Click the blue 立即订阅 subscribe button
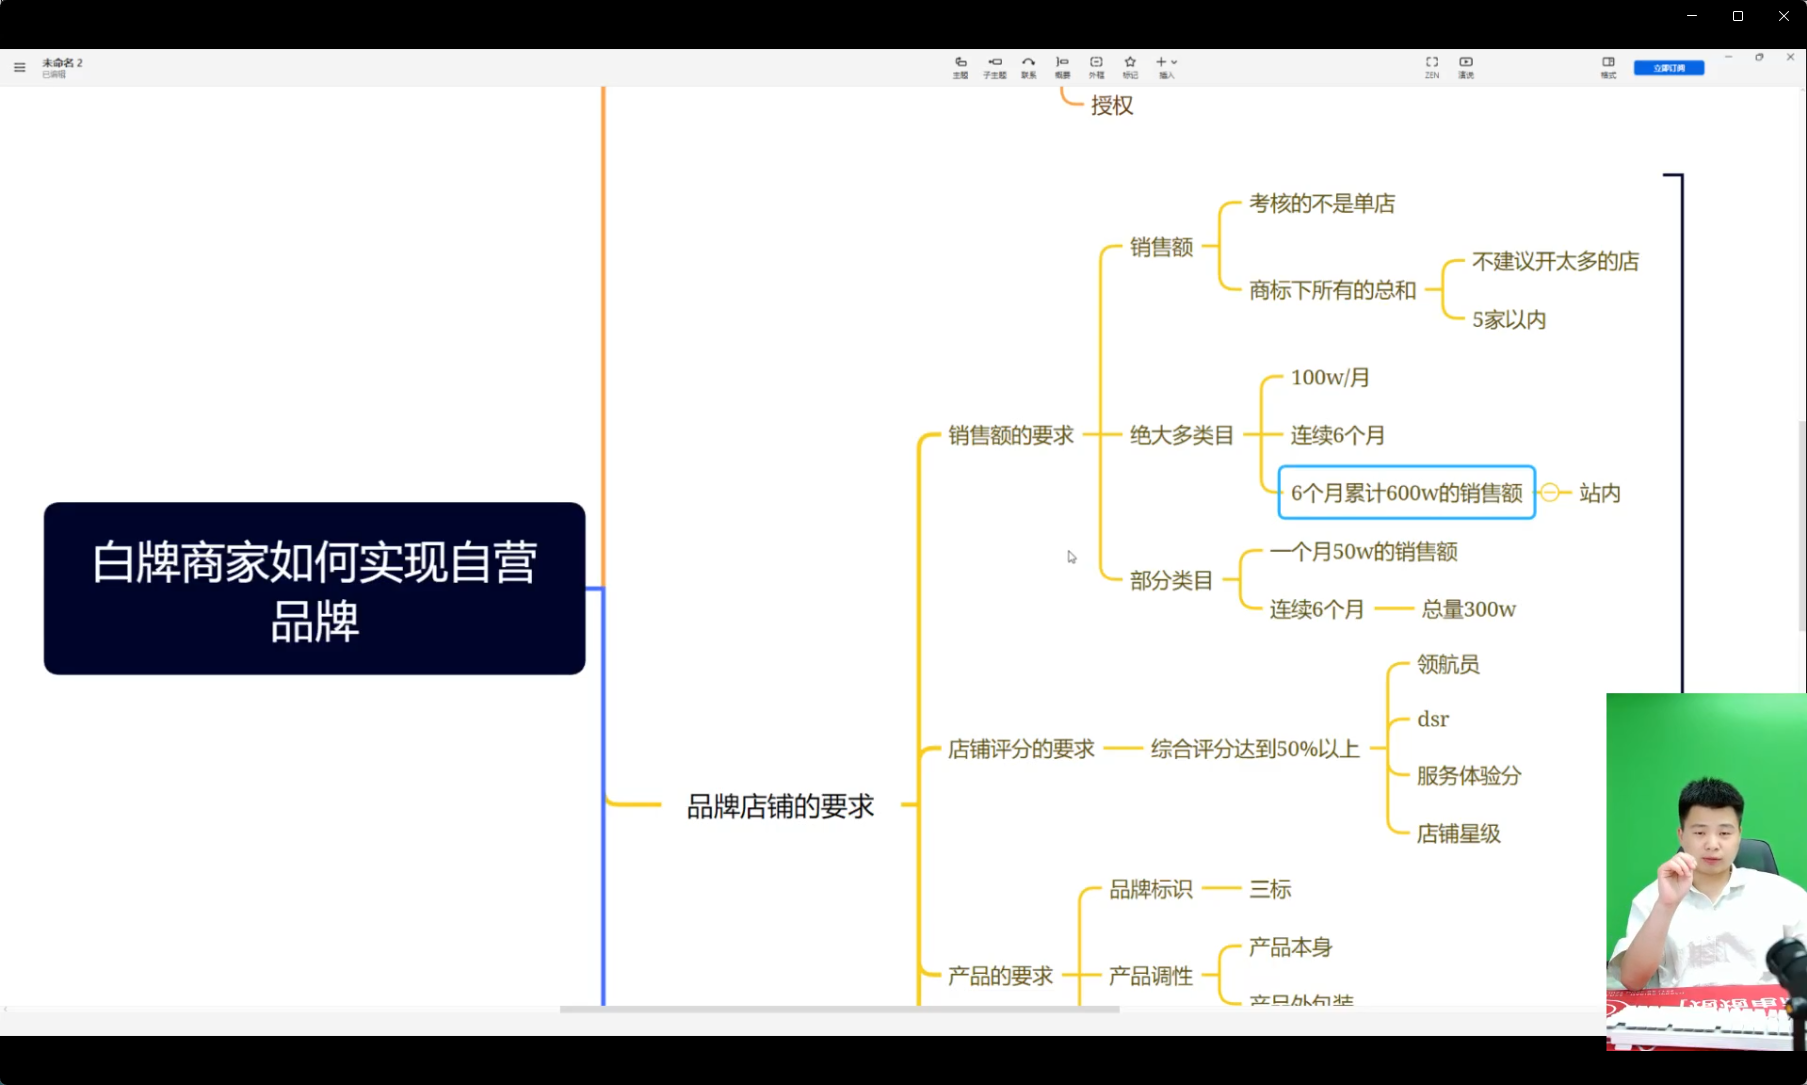 tap(1668, 68)
